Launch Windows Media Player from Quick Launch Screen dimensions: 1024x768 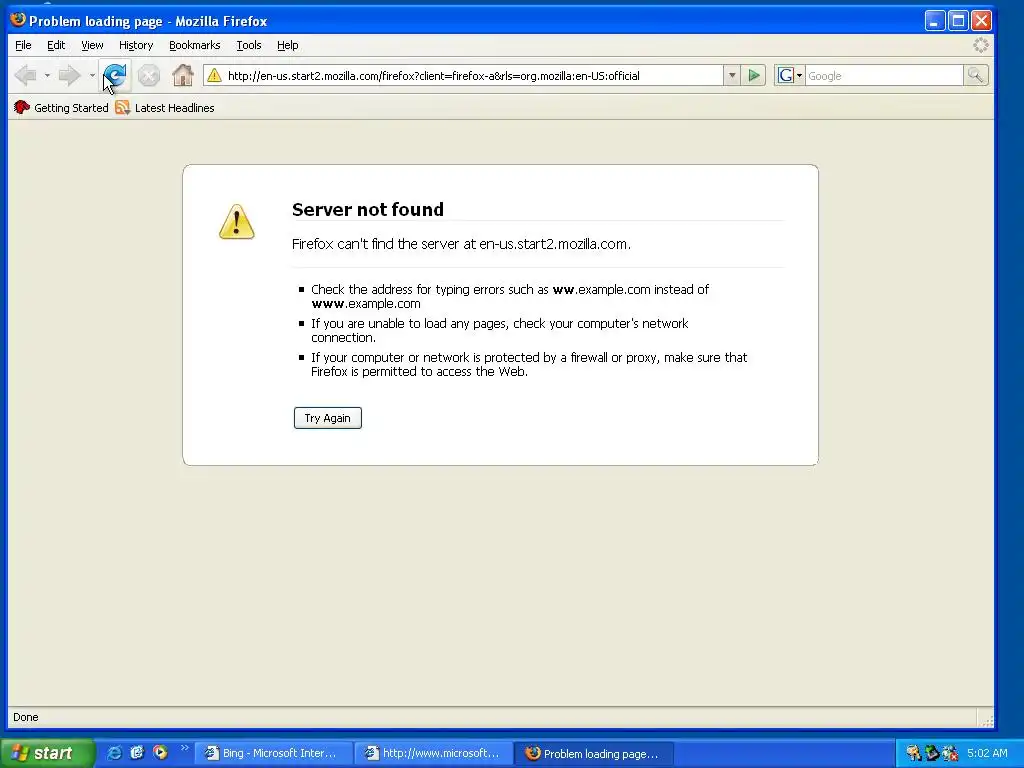click(x=160, y=753)
